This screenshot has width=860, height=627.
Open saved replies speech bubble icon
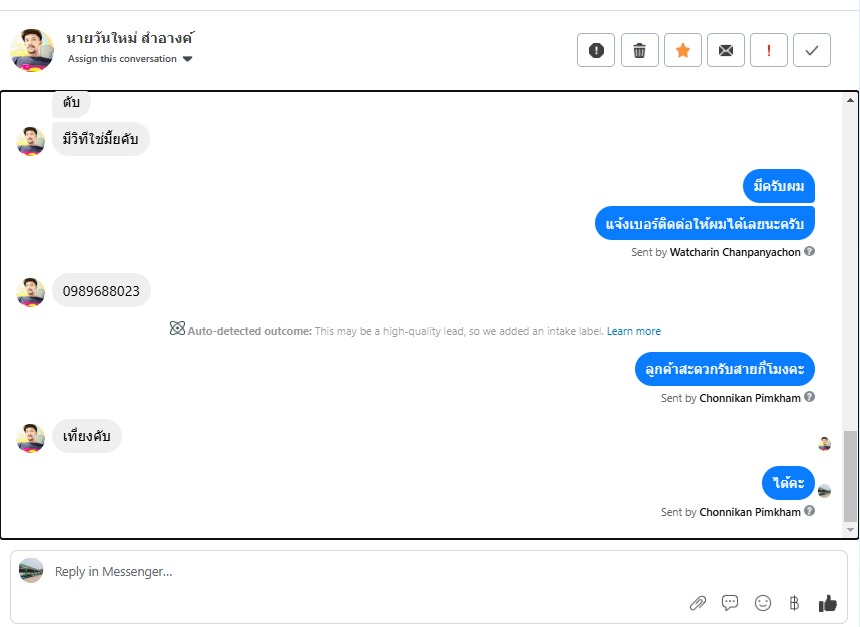(730, 603)
